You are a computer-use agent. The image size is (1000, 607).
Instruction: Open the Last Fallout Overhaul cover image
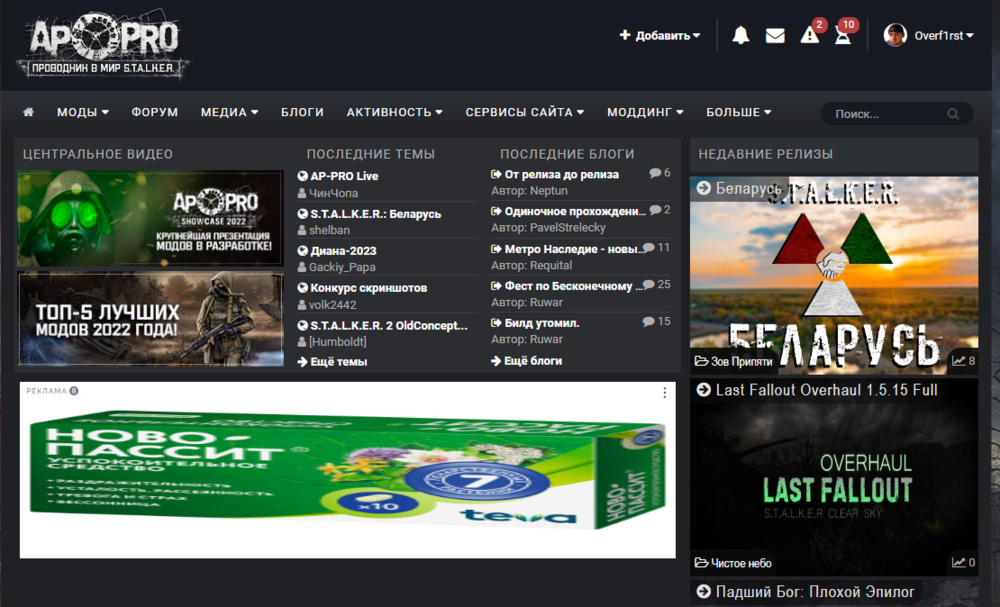click(x=834, y=477)
